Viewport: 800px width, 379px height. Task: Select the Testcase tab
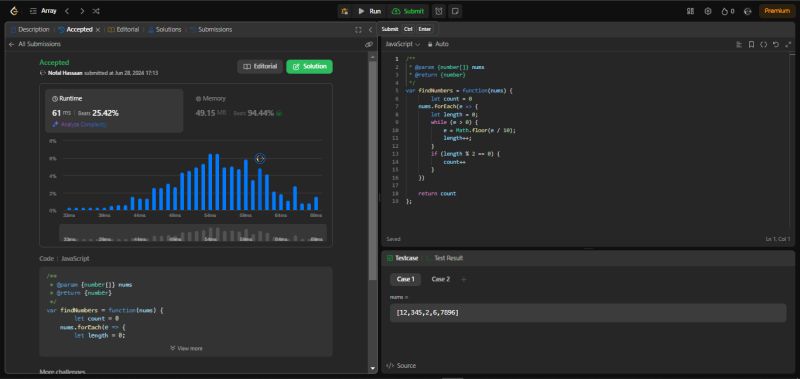pos(402,258)
